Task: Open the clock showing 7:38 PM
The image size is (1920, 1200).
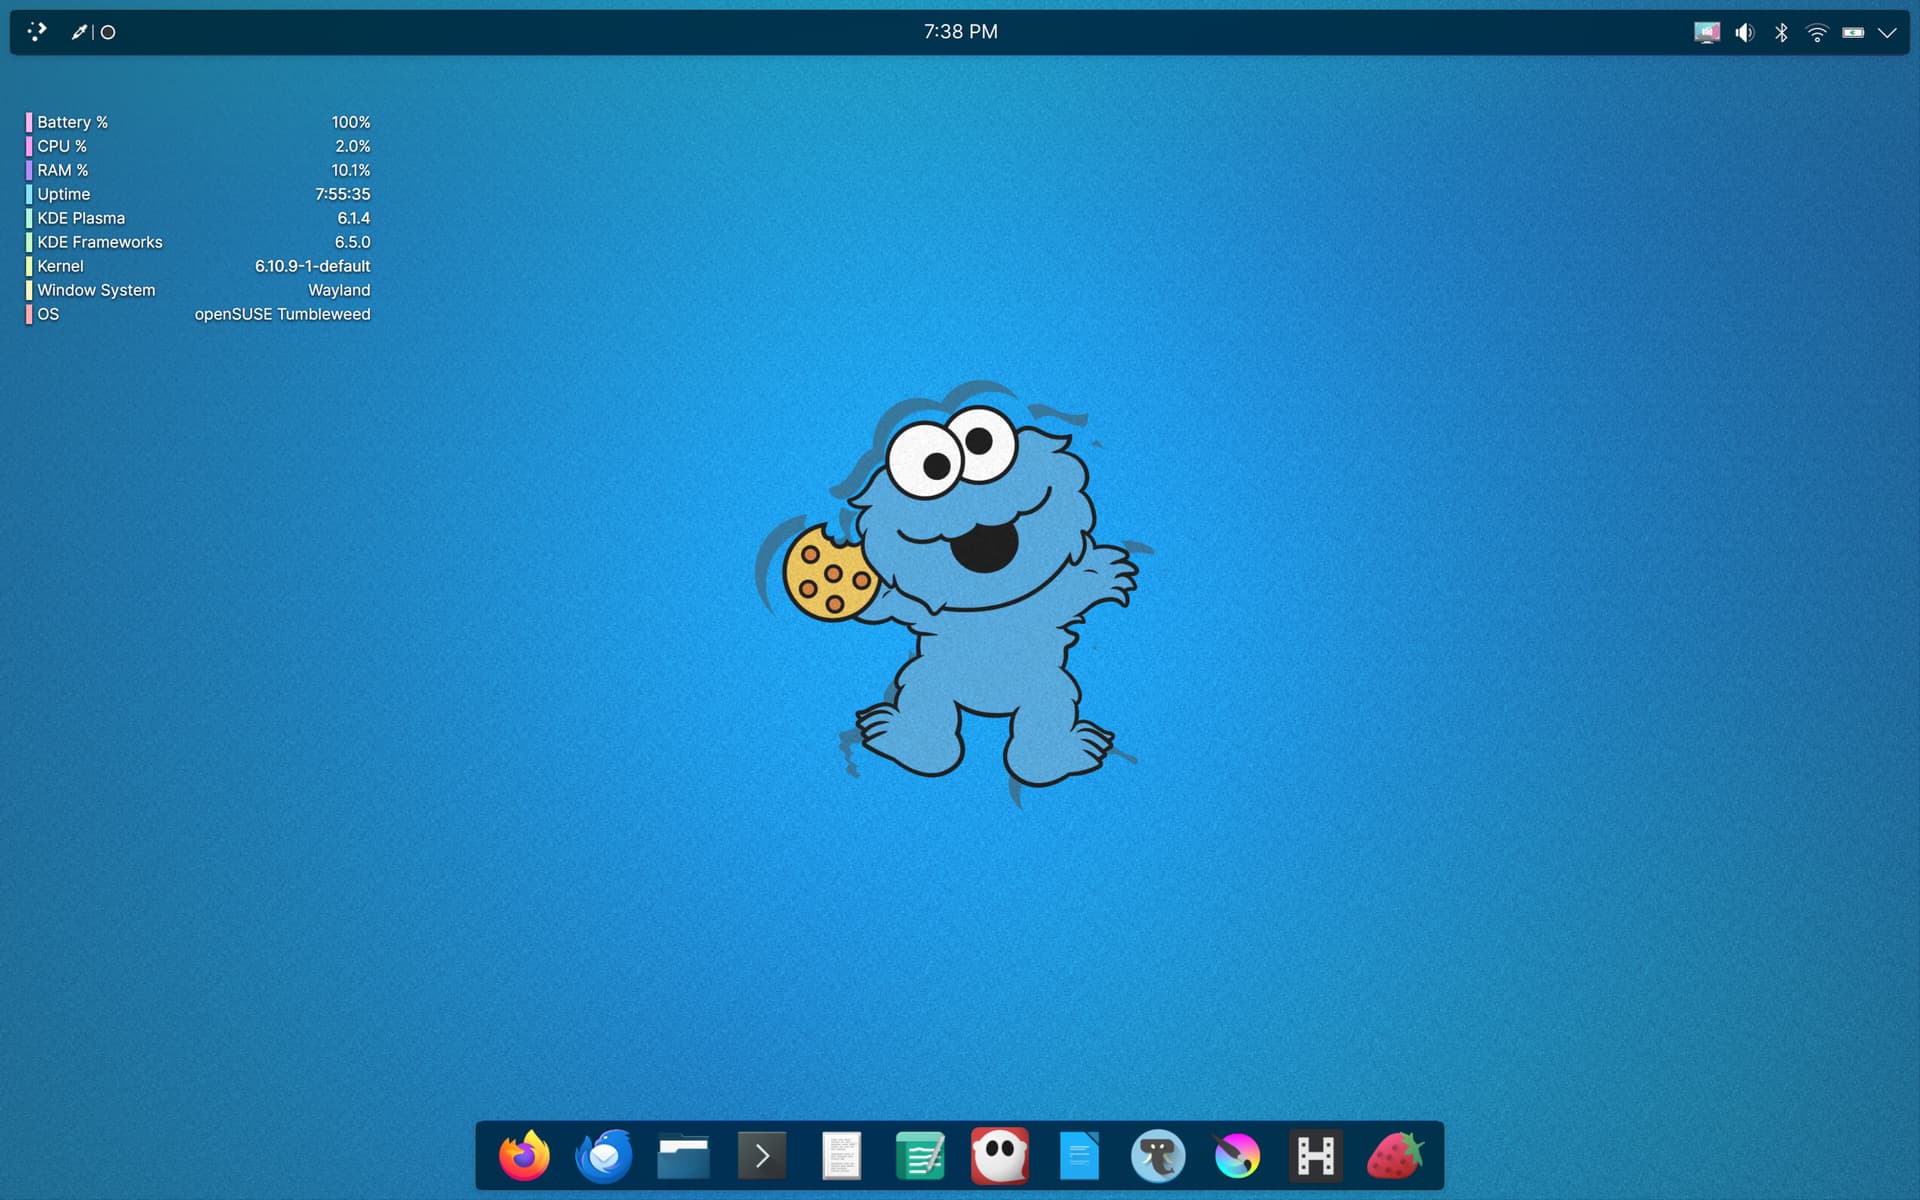Action: pos(960,32)
